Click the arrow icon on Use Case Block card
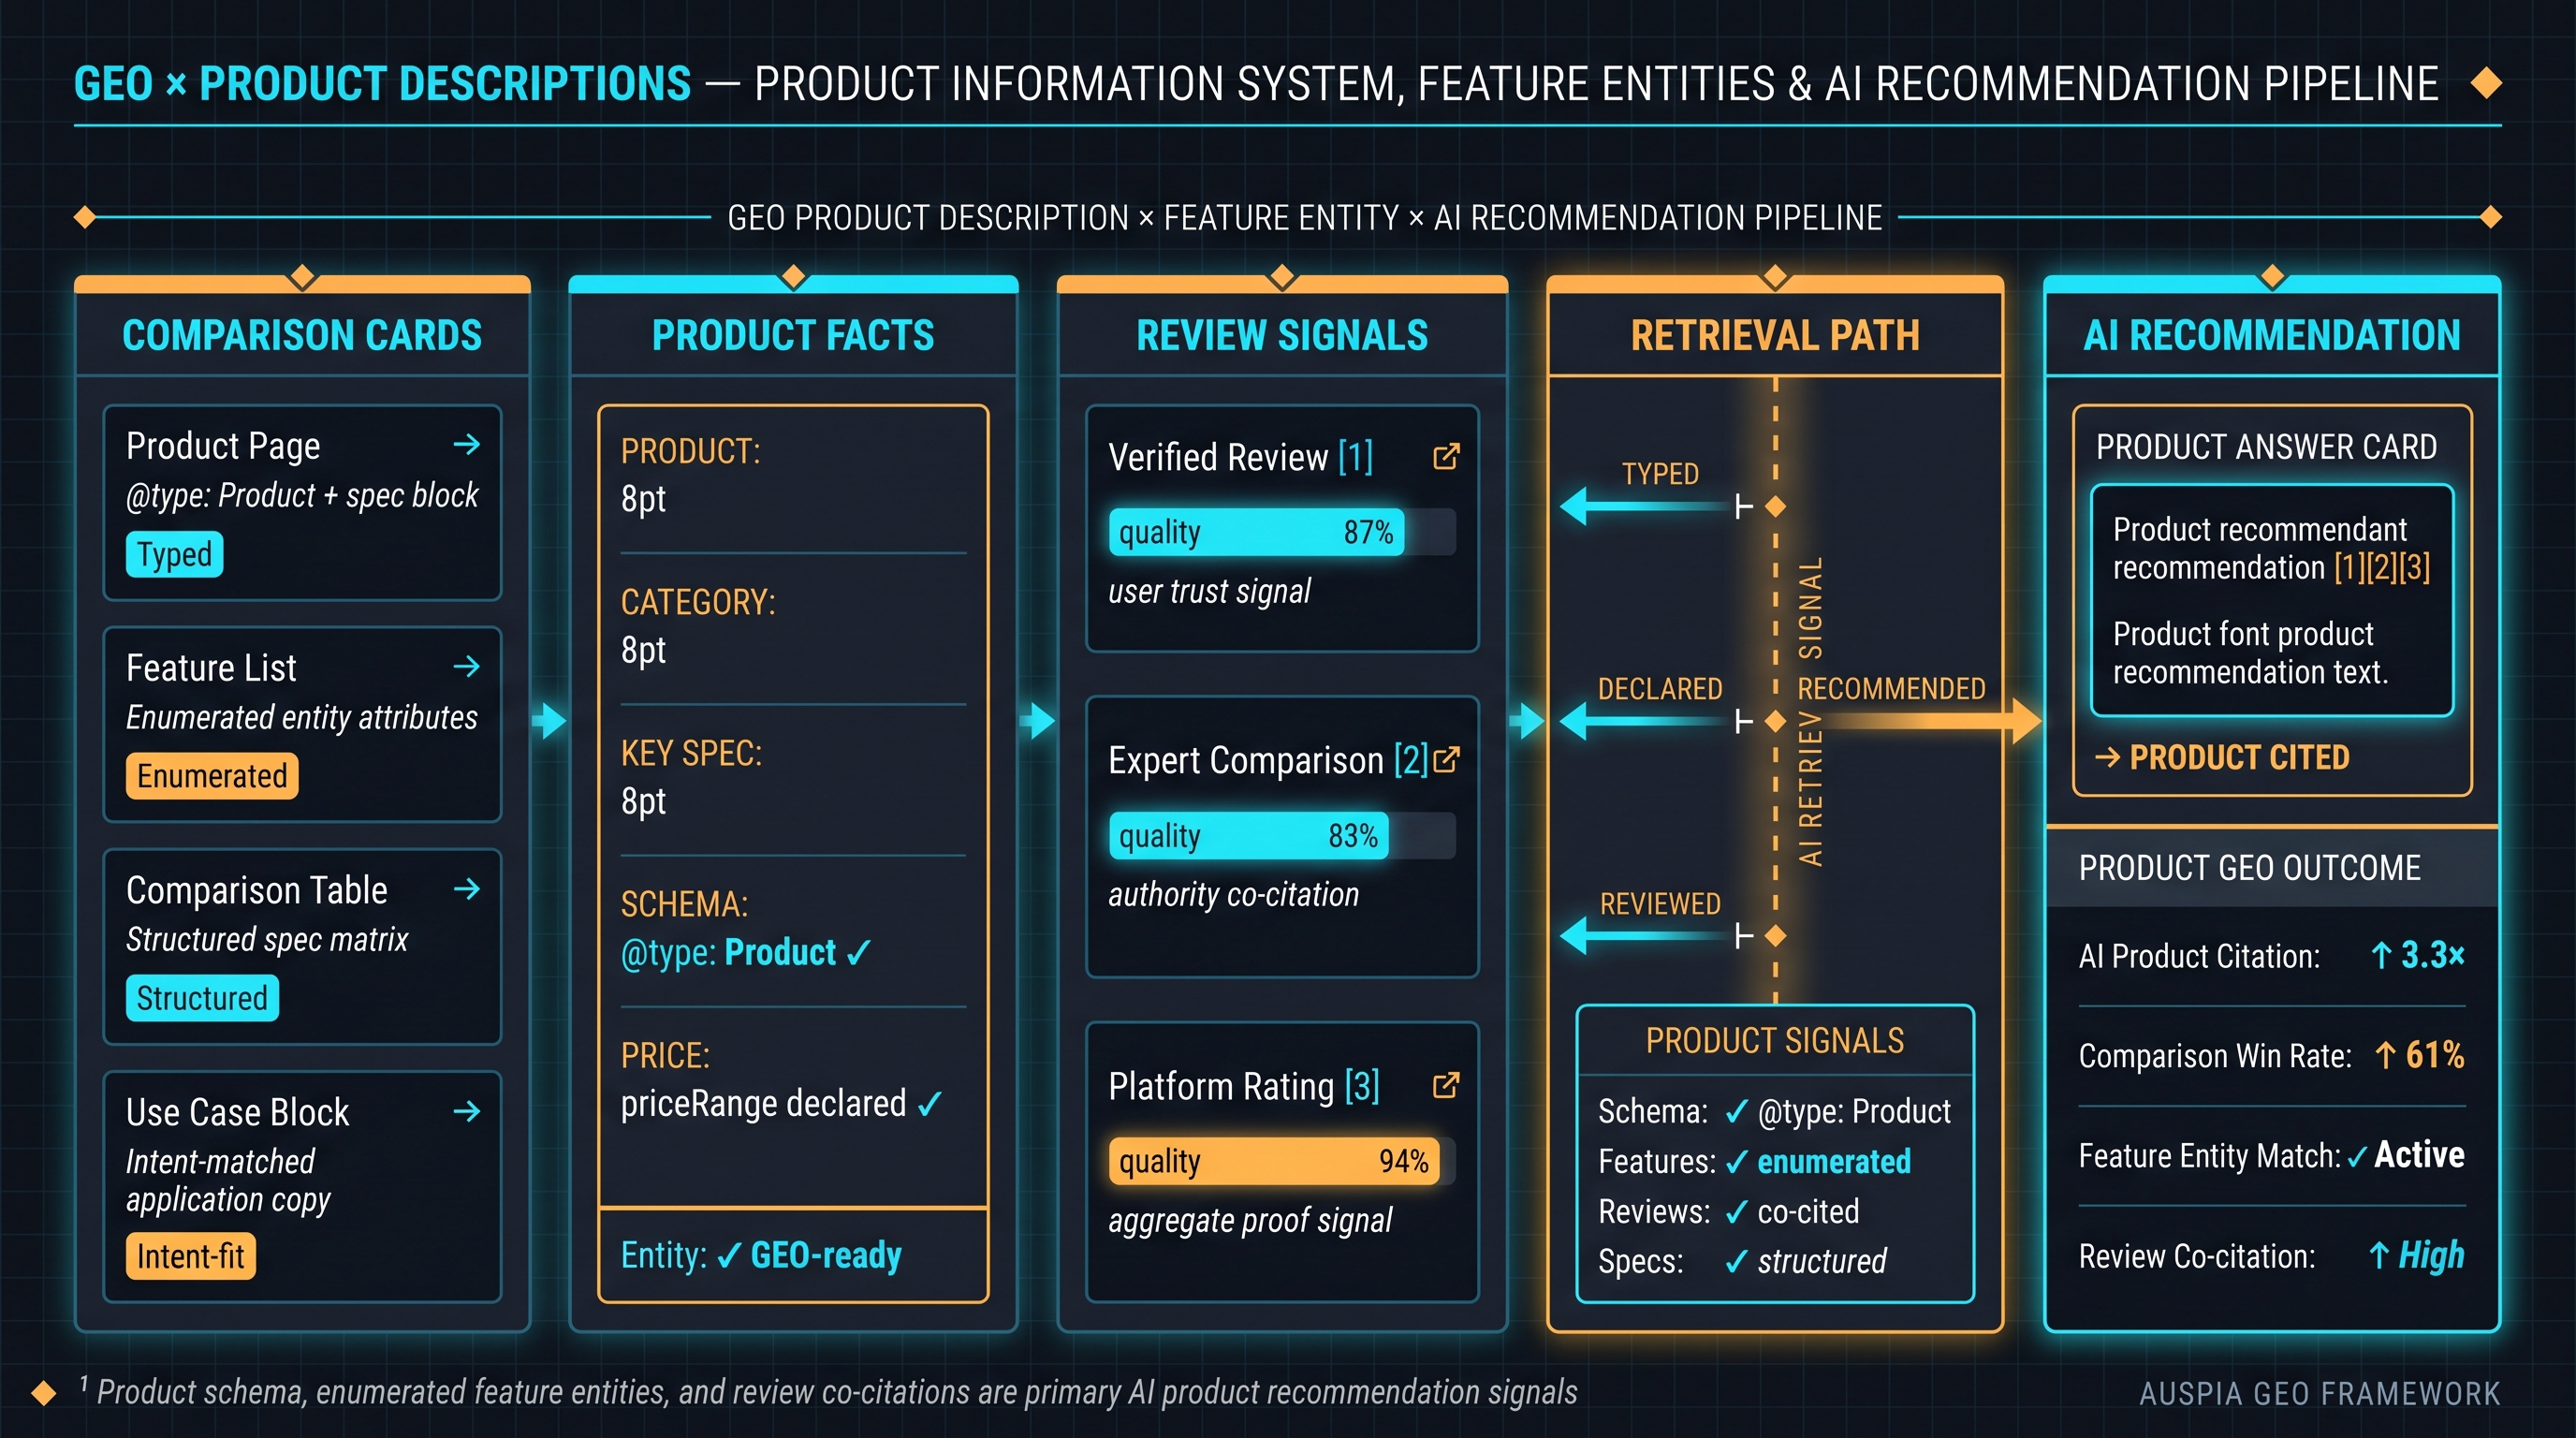This screenshot has height=1438, width=2576. pos(466,1110)
